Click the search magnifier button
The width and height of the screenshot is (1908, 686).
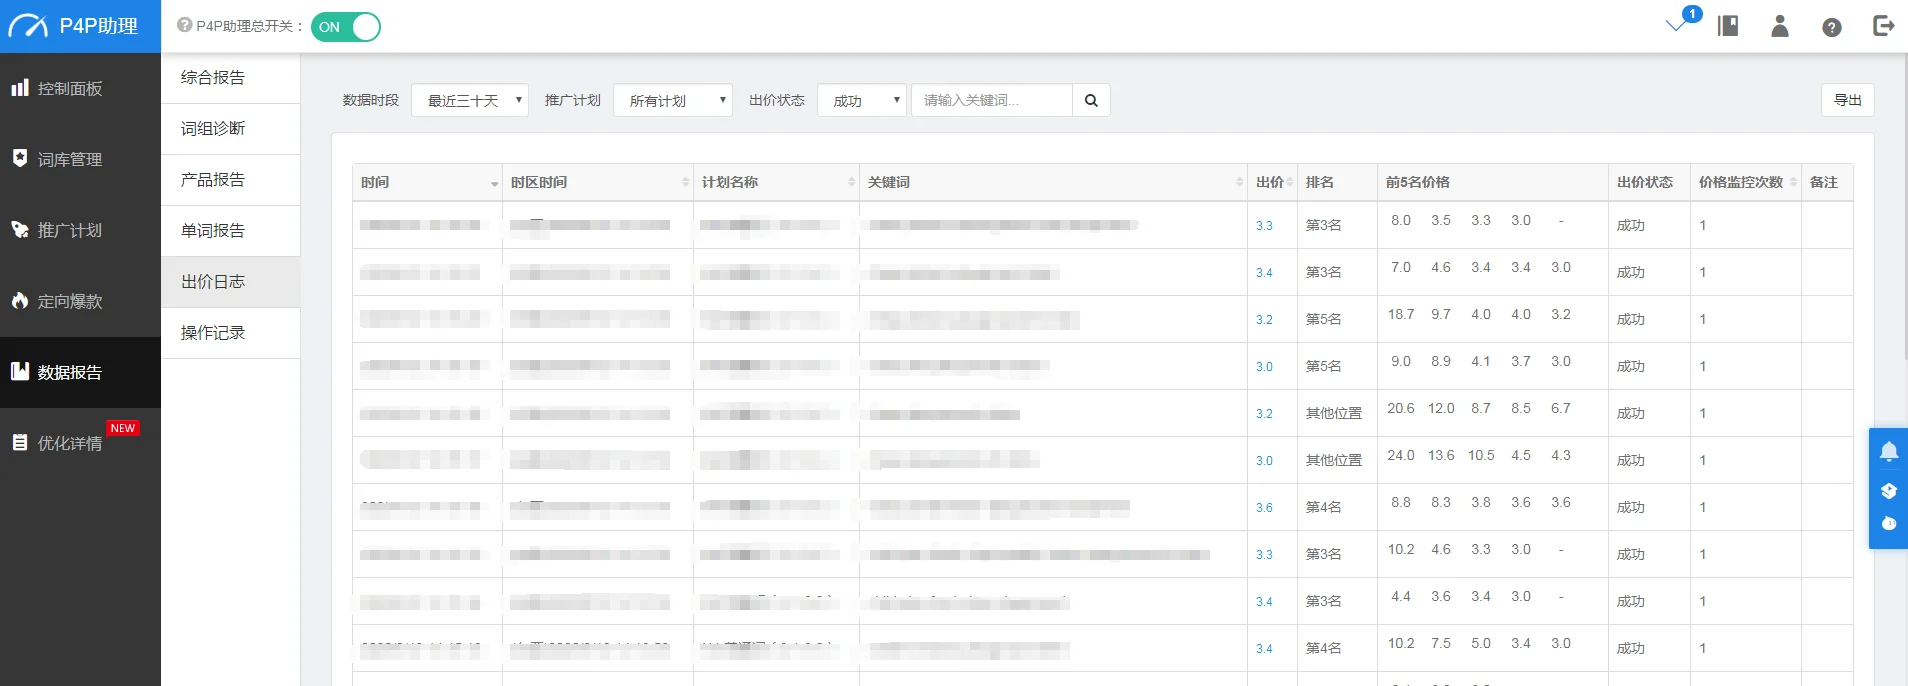coord(1091,100)
